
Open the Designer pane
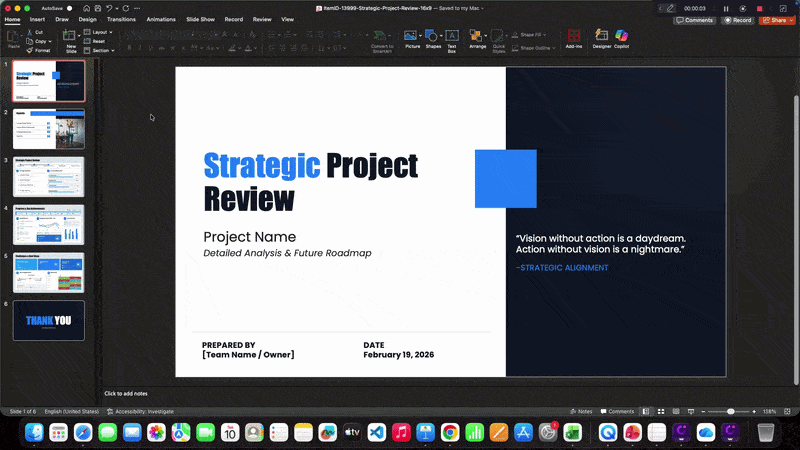[602, 39]
